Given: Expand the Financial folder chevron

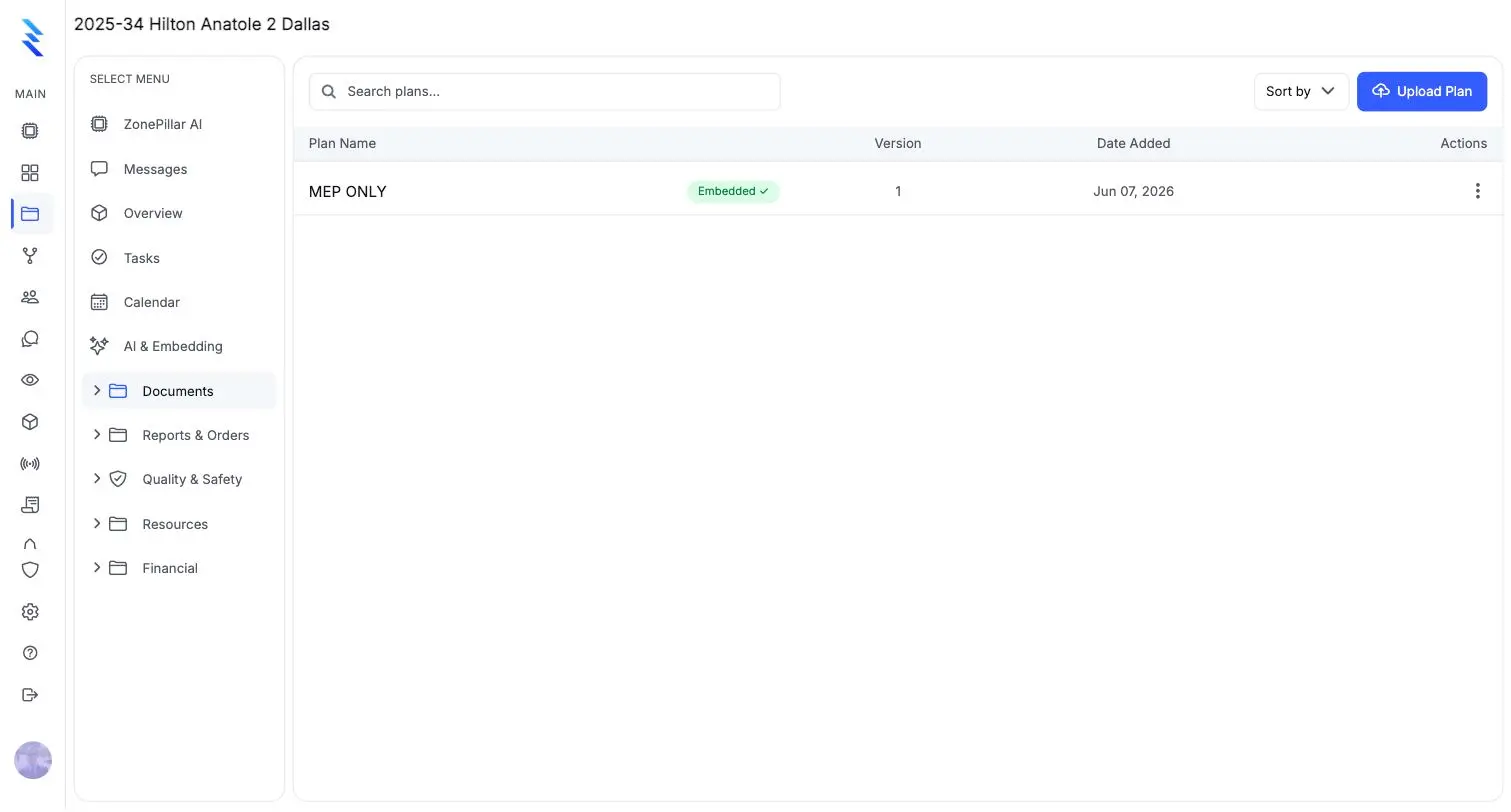Looking at the screenshot, I should (97, 568).
